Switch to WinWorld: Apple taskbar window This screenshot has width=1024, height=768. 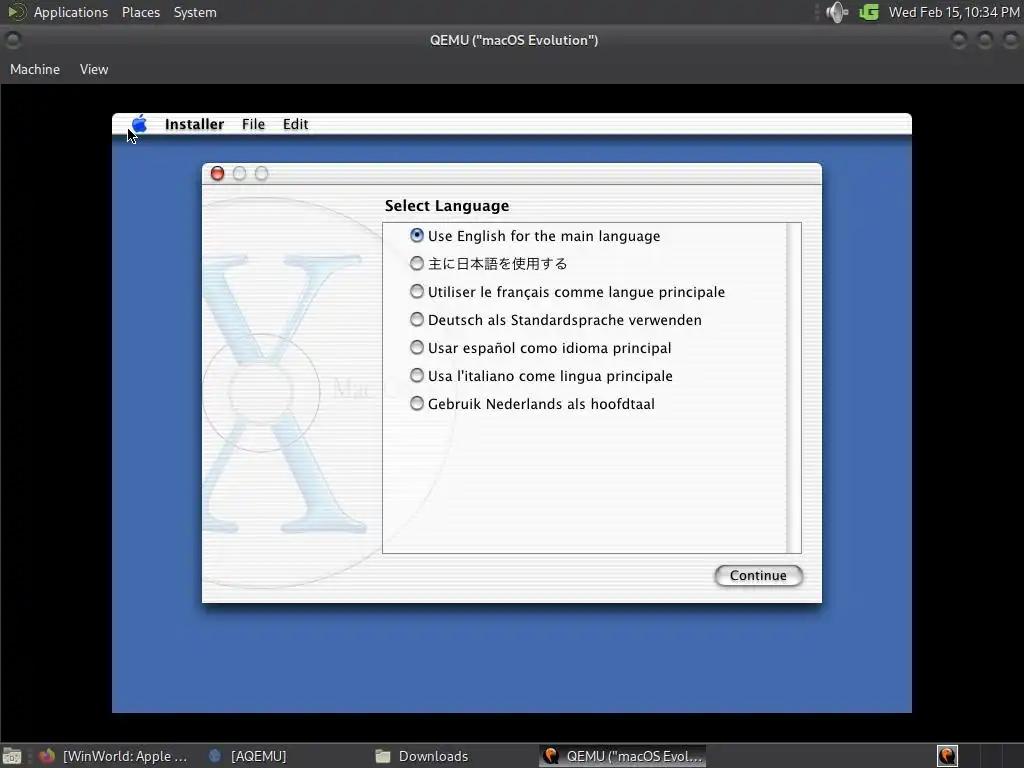(114, 756)
